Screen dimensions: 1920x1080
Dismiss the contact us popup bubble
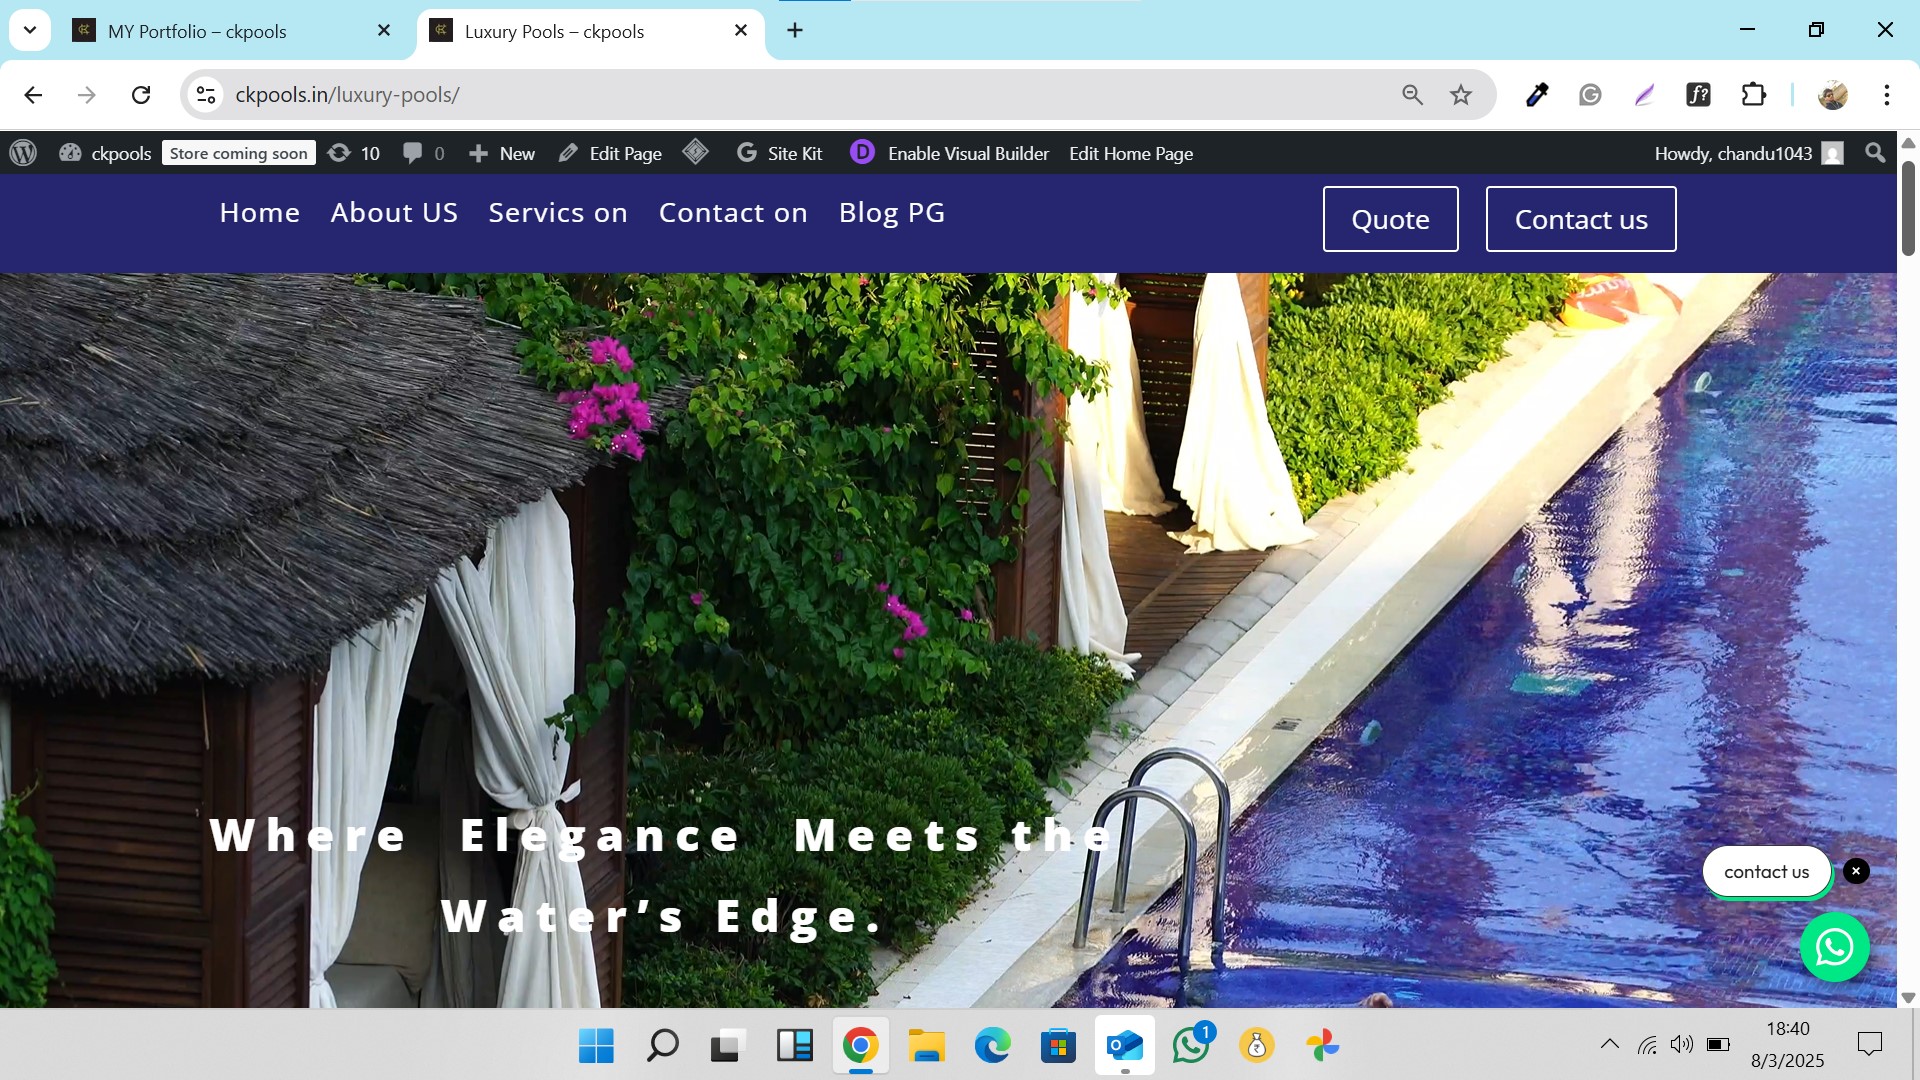[1856, 871]
